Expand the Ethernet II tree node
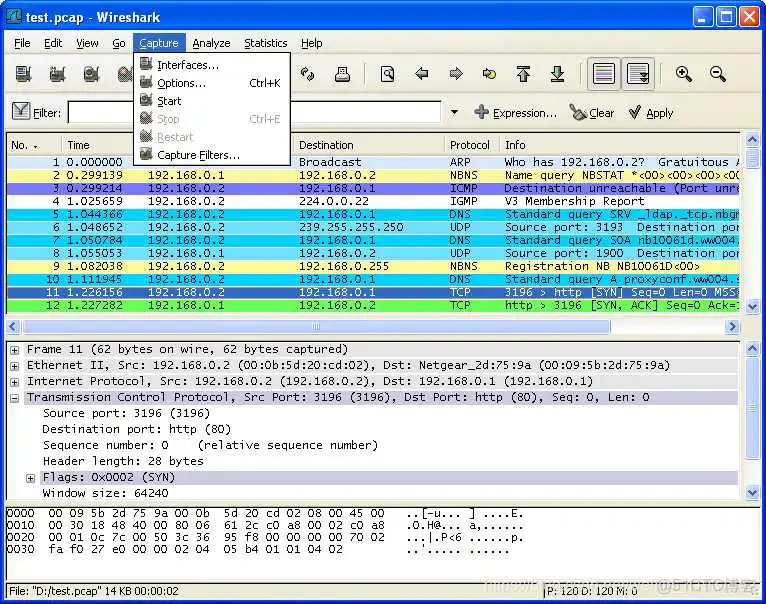 point(15,366)
